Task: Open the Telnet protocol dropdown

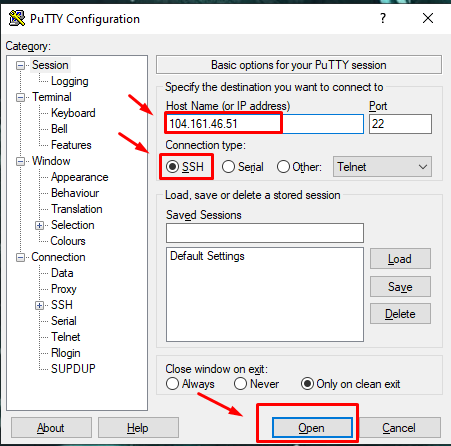Action: 382,167
